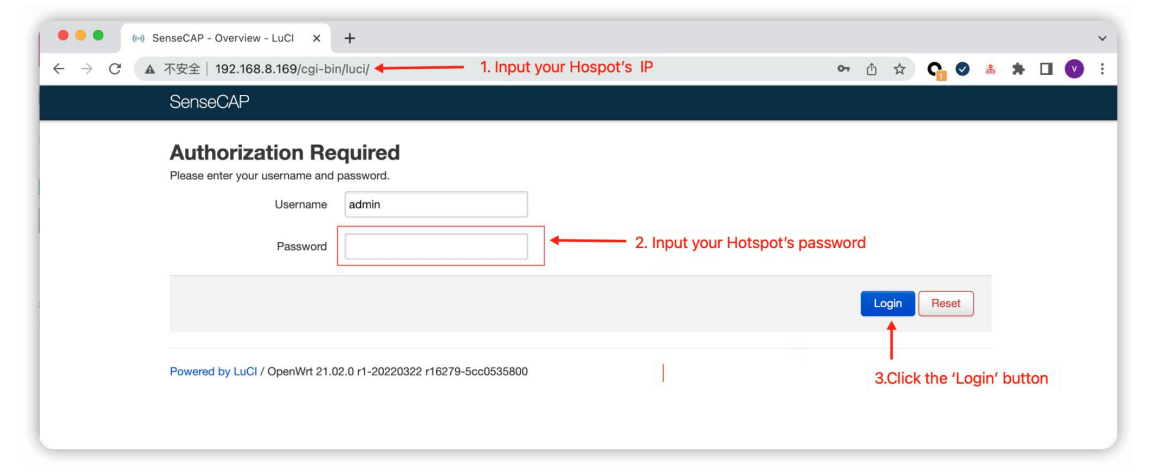Click the yellow macOS minimize button
1164x474 pixels.
80,36
